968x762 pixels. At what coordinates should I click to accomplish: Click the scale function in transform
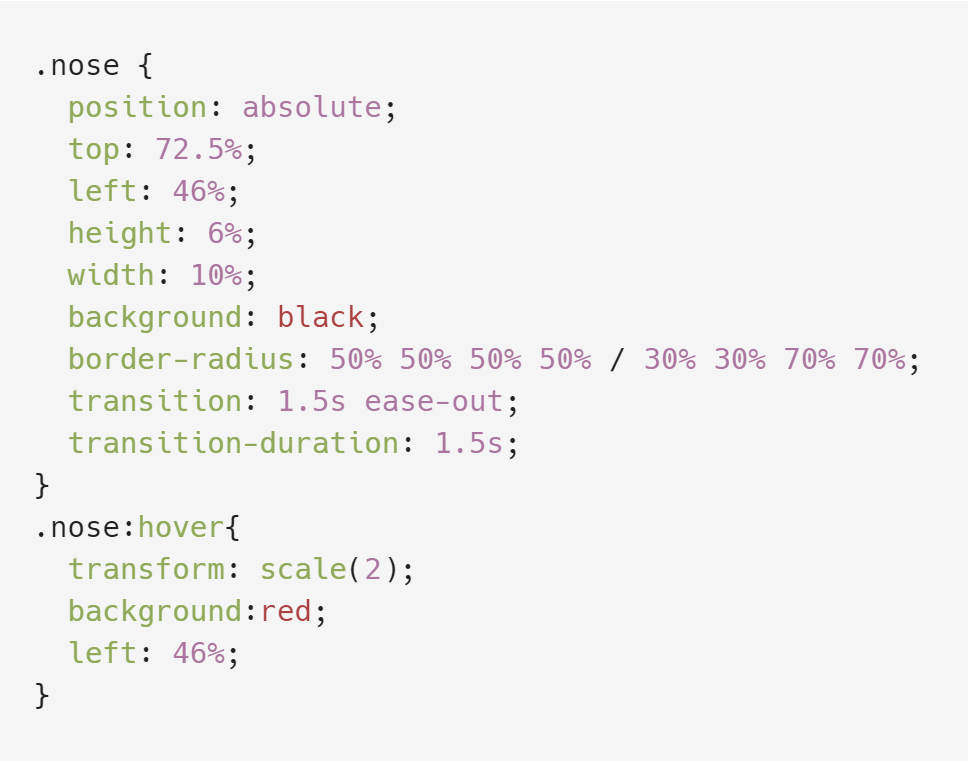coord(303,569)
